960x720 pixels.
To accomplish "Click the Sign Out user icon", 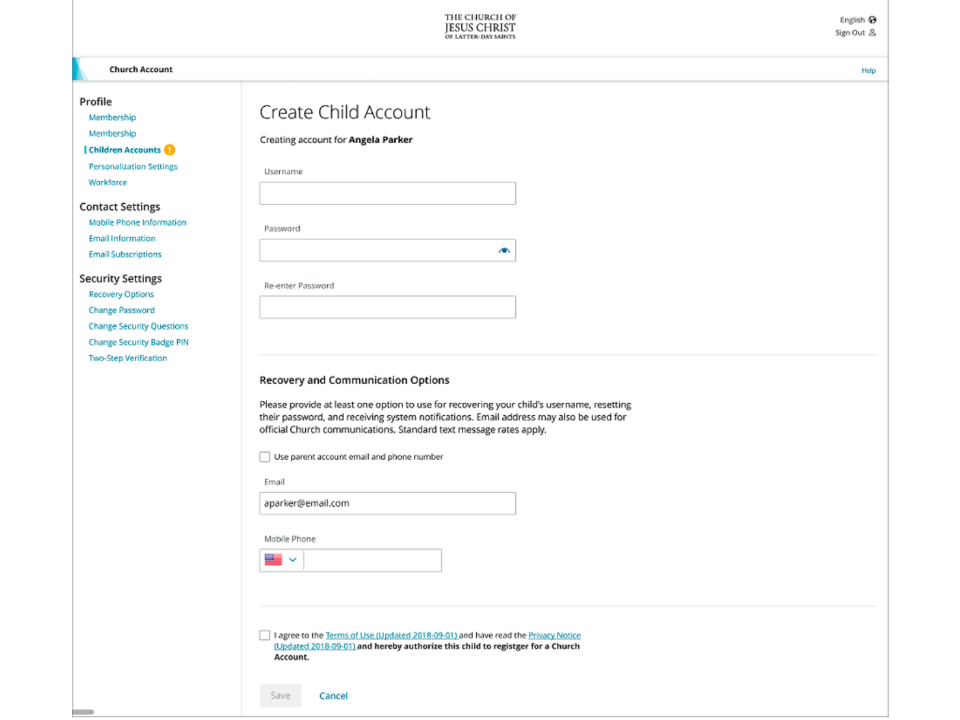I will click(x=872, y=33).
